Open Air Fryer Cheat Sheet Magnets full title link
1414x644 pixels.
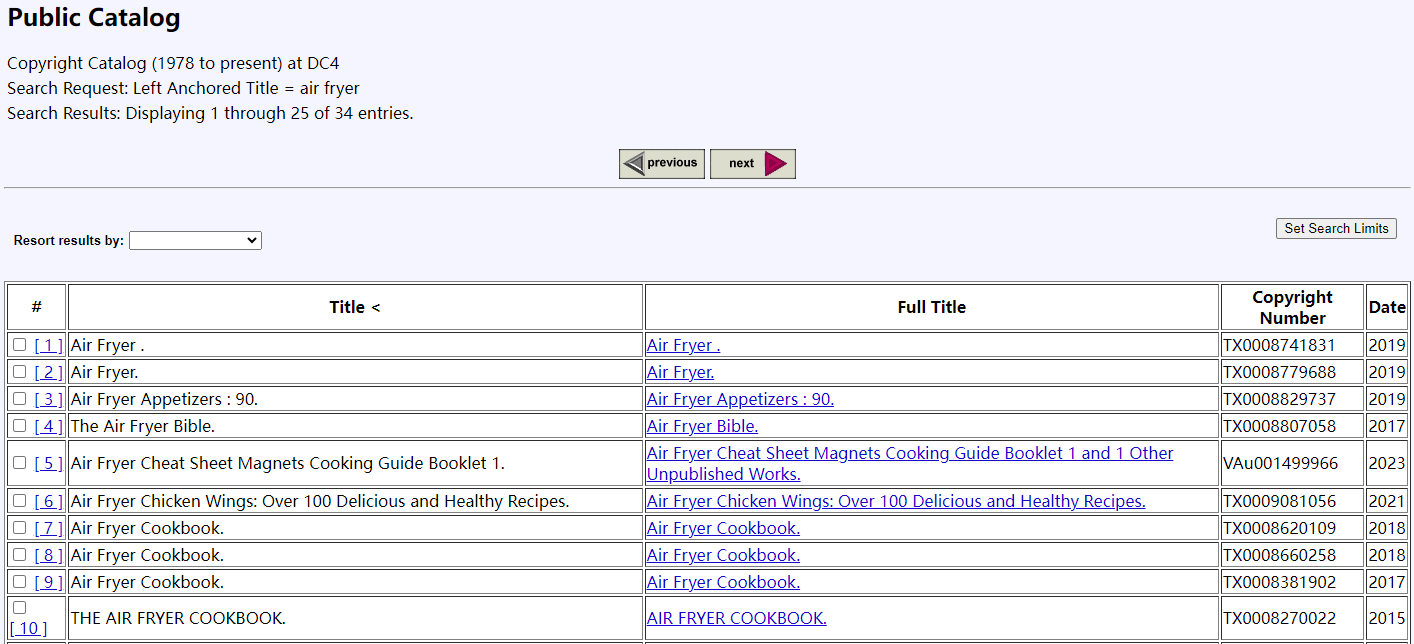[910, 463]
